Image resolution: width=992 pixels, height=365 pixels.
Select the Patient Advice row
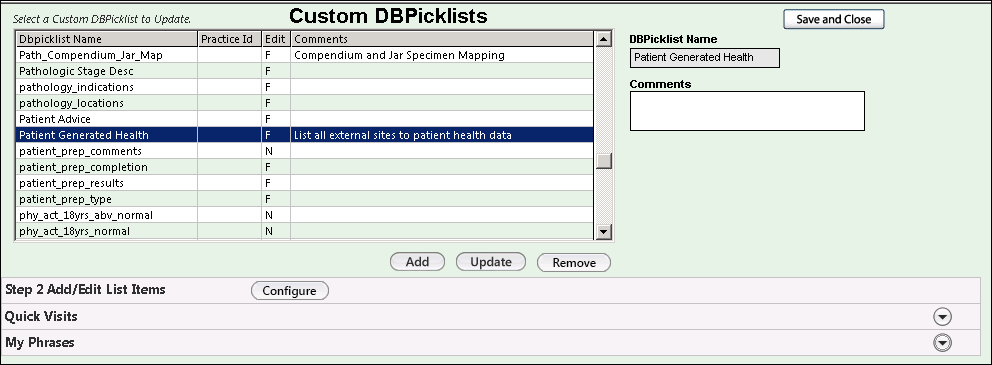(304, 119)
